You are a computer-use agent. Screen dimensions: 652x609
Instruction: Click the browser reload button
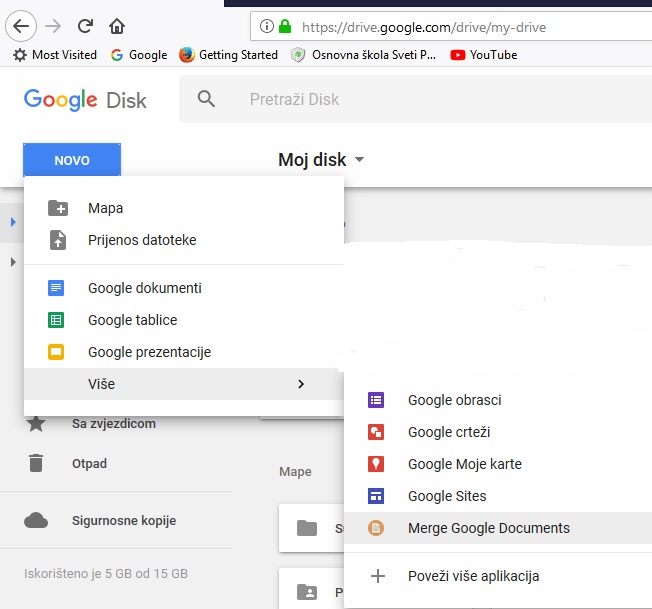tap(86, 26)
